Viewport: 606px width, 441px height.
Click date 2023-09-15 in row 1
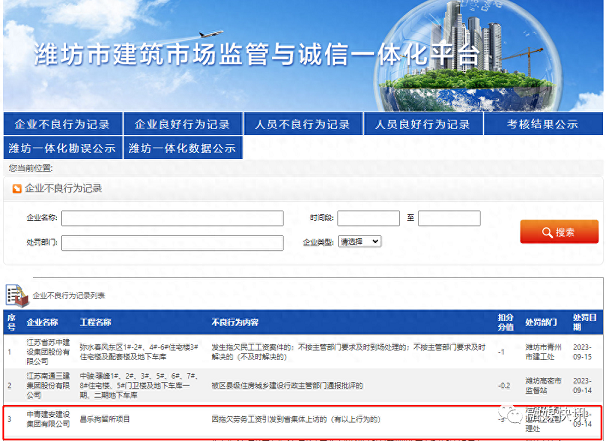582,352
